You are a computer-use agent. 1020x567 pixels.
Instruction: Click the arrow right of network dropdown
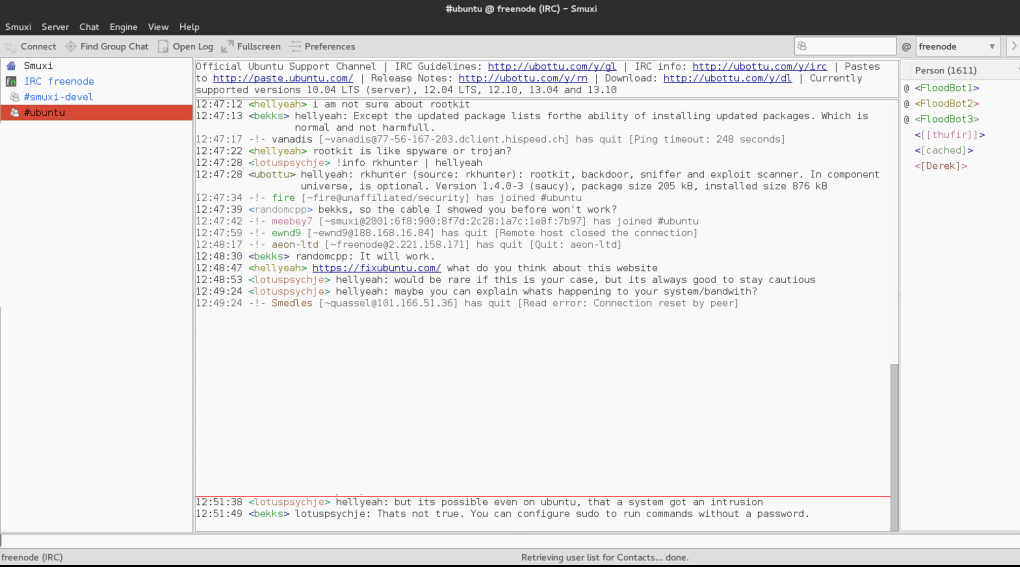point(1013,46)
